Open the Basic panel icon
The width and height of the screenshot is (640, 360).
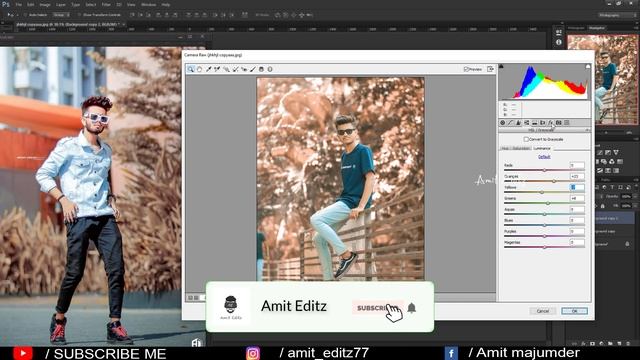(x=502, y=122)
